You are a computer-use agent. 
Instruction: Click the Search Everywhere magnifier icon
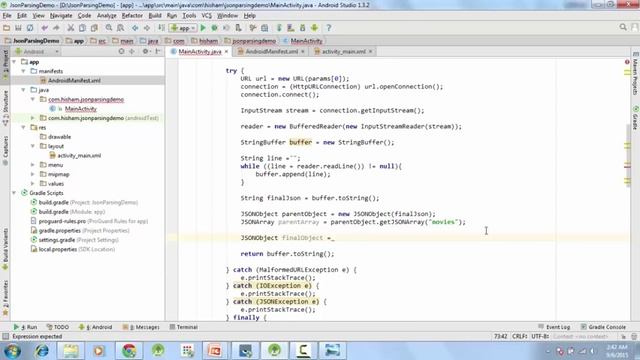(623, 27)
